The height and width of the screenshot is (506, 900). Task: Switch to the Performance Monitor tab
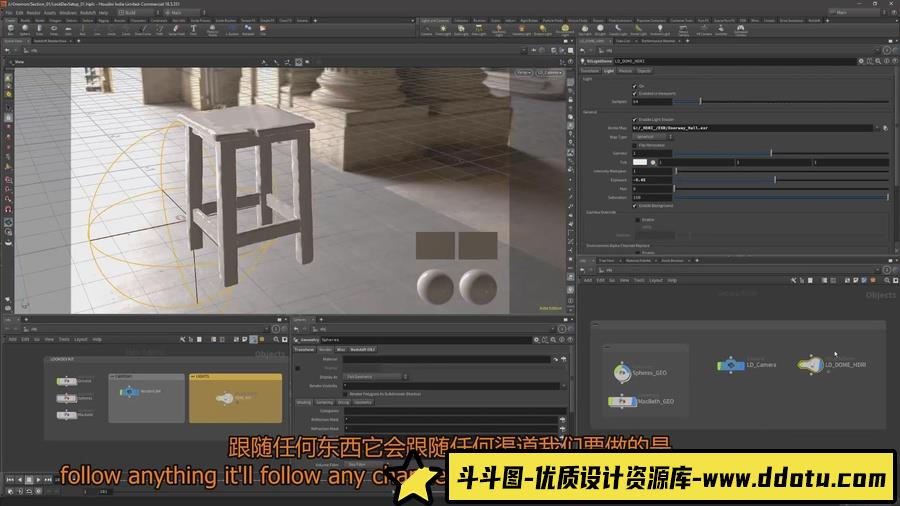[x=658, y=41]
